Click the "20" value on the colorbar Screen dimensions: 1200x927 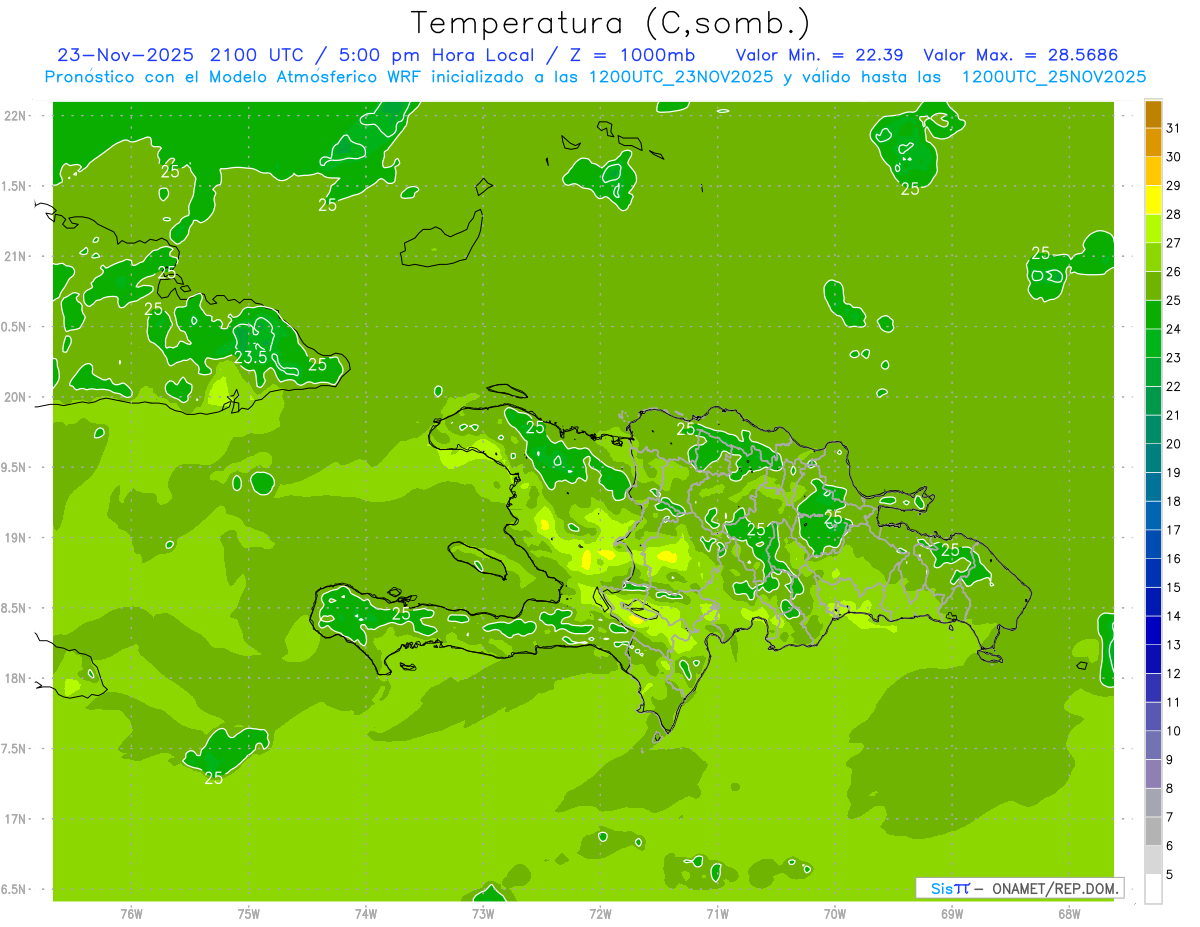[x=1174, y=444]
